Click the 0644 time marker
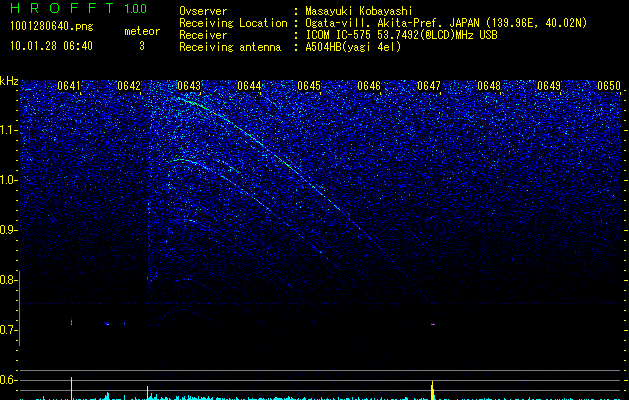The image size is (629, 400). click(x=249, y=86)
